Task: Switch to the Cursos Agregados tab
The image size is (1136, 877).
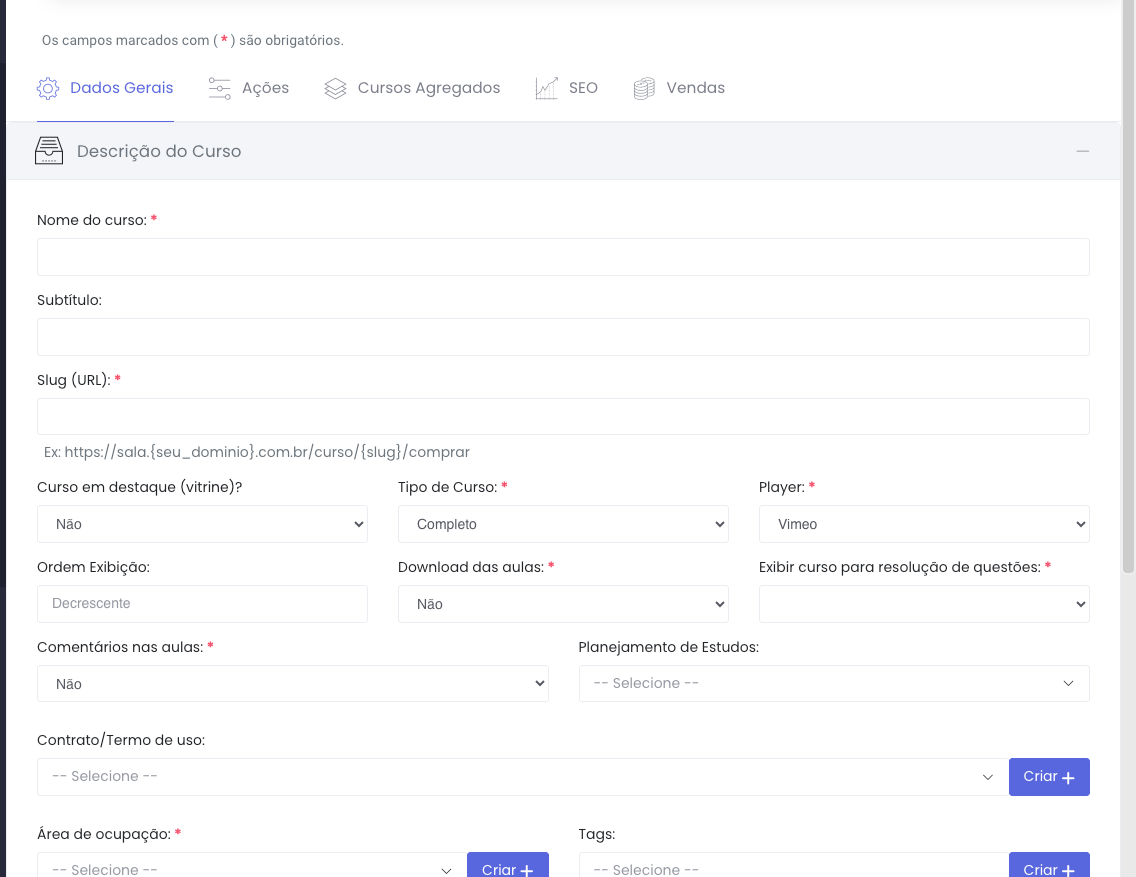Action: [x=428, y=88]
